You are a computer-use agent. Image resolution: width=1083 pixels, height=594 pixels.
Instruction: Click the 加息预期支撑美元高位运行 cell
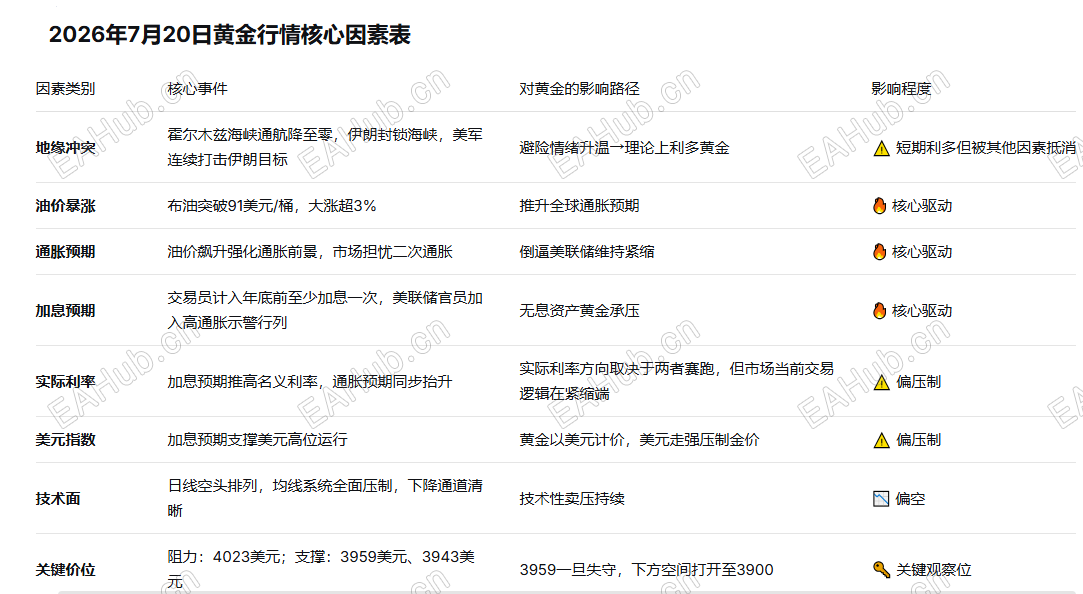[257, 440]
